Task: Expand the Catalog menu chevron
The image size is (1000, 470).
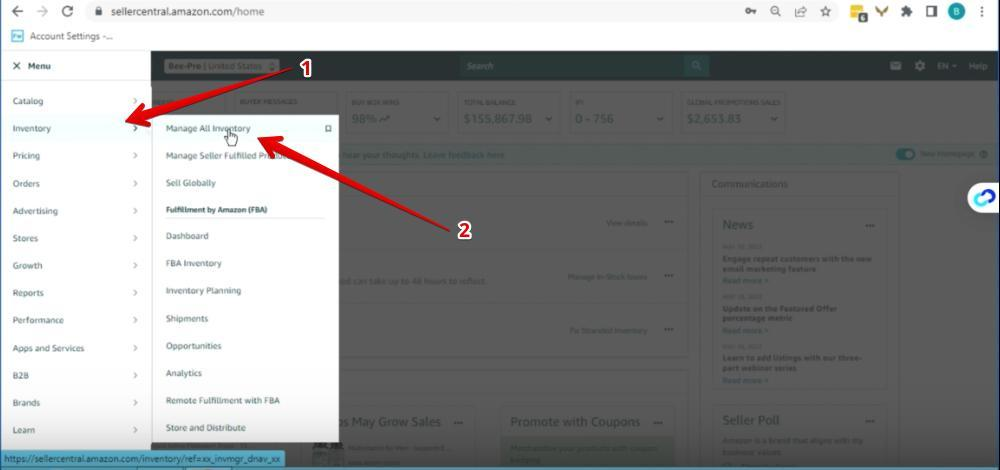Action: (x=135, y=101)
